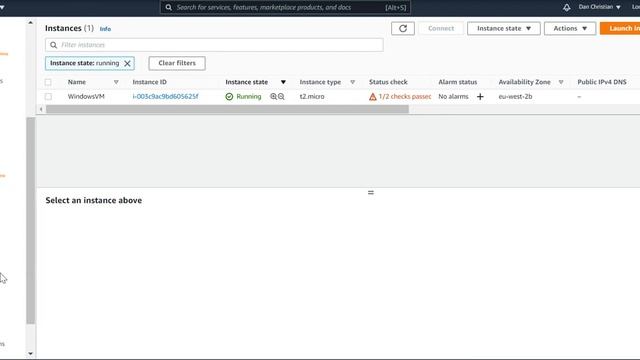This screenshot has width=640, height=360.
Task: Add an alarm with the plus icon
Action: 480,97
